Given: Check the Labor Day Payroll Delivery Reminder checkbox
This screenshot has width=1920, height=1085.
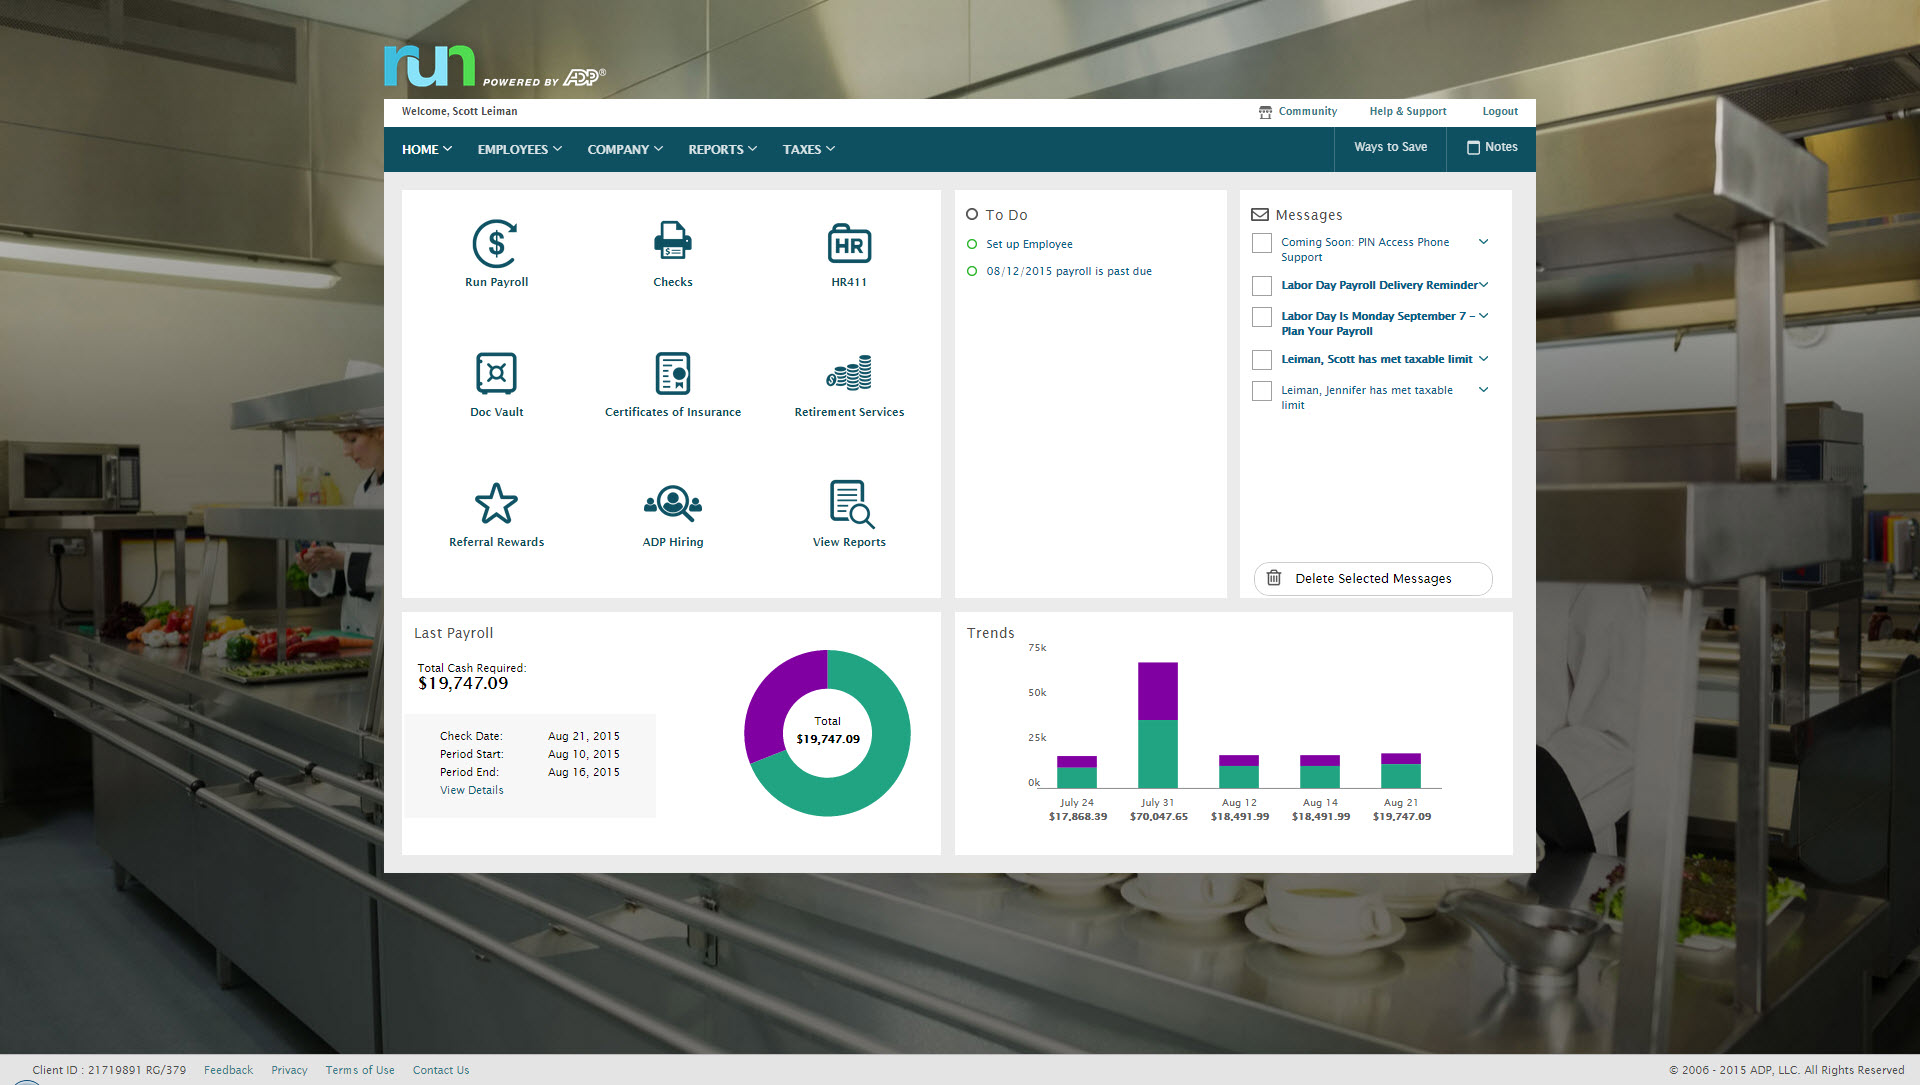Looking at the screenshot, I should [x=1262, y=286].
